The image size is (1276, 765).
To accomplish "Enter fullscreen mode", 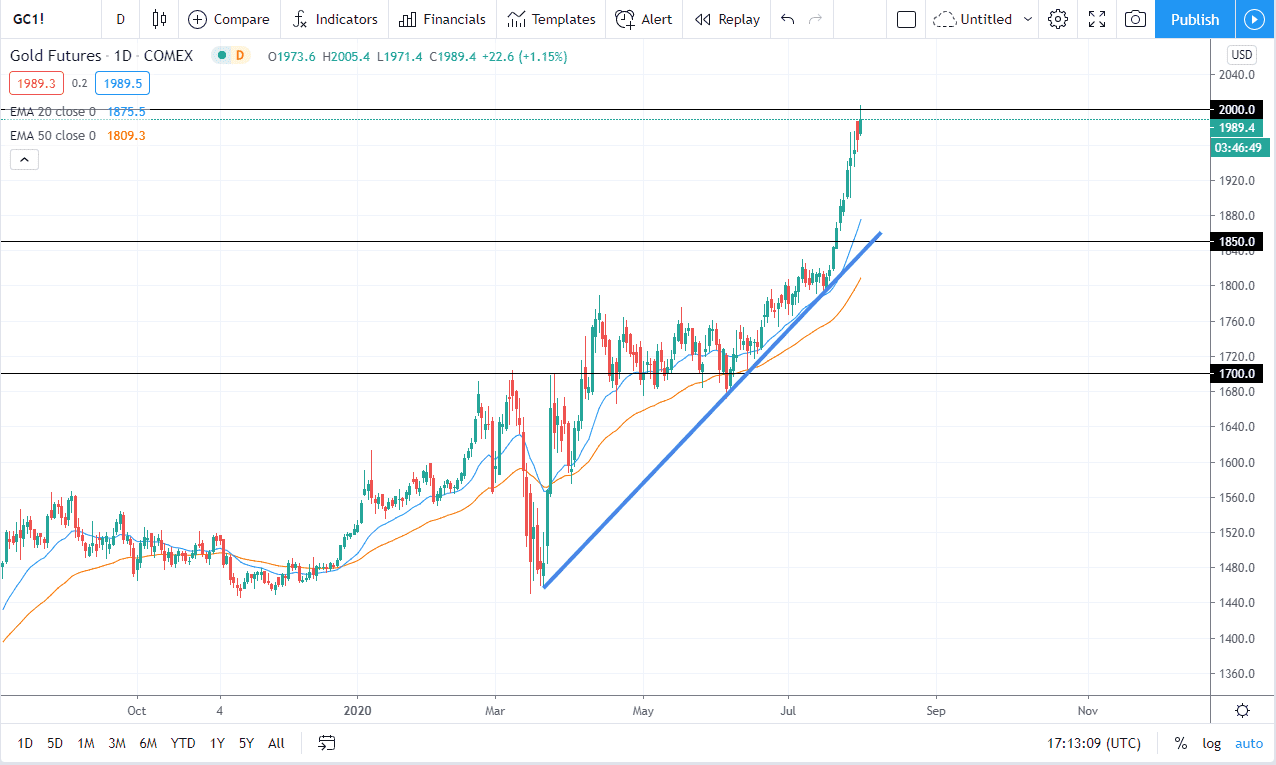I will [1097, 19].
